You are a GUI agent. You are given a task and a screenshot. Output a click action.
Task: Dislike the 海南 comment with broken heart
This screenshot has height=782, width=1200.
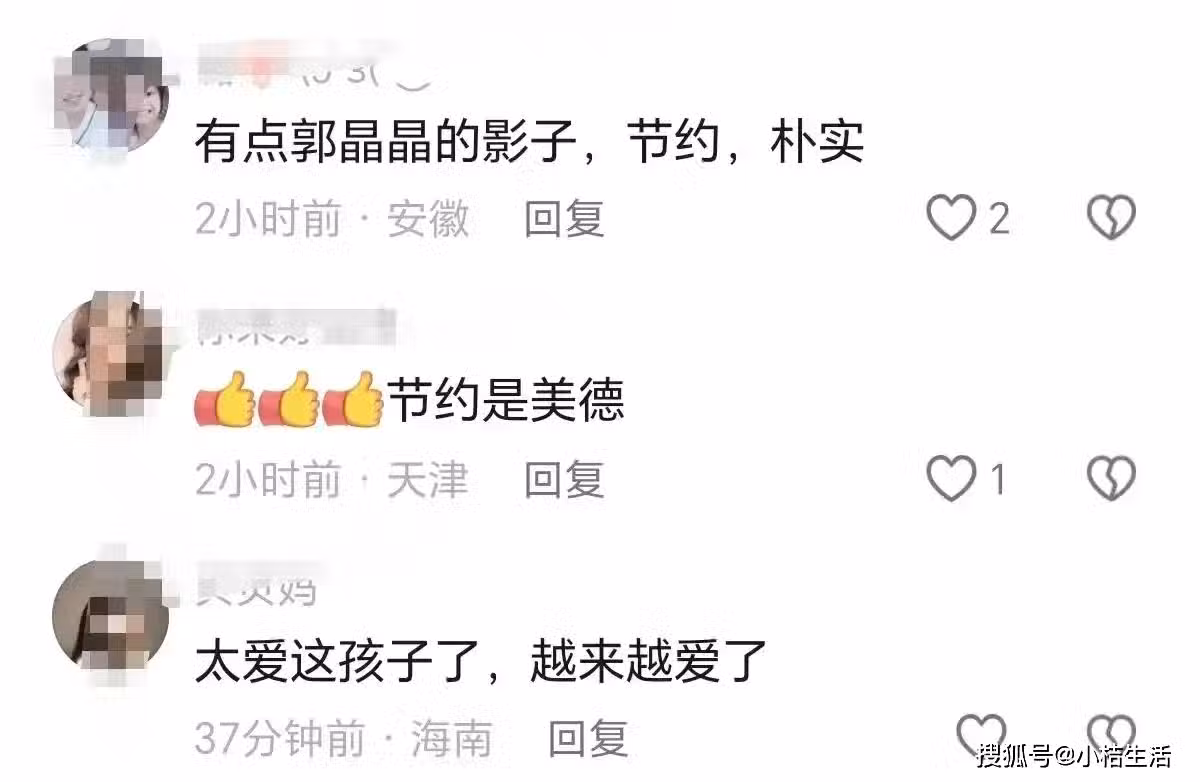click(1112, 736)
